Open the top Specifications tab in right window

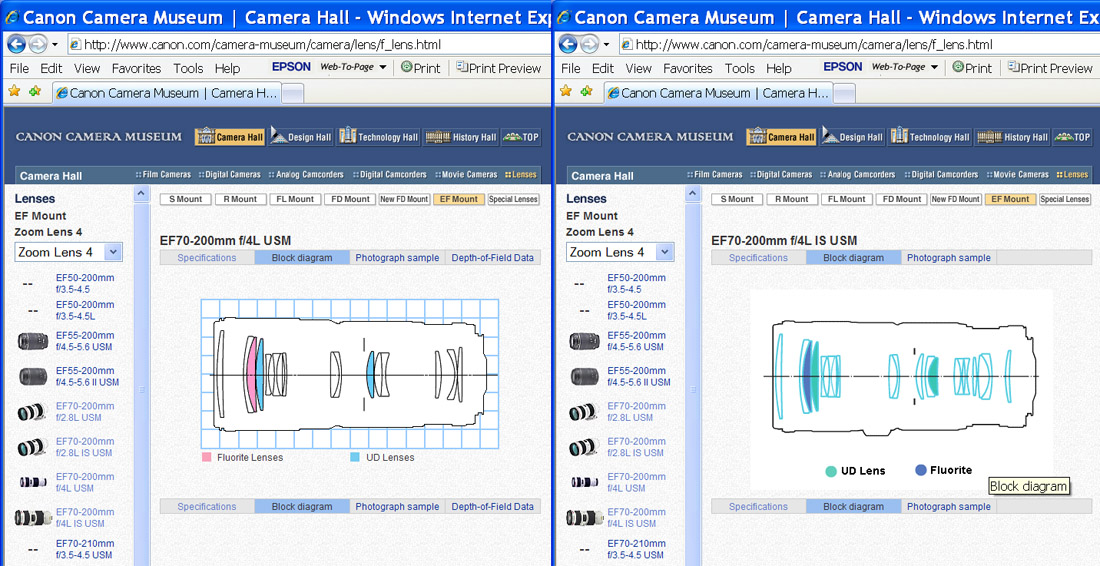pos(758,257)
